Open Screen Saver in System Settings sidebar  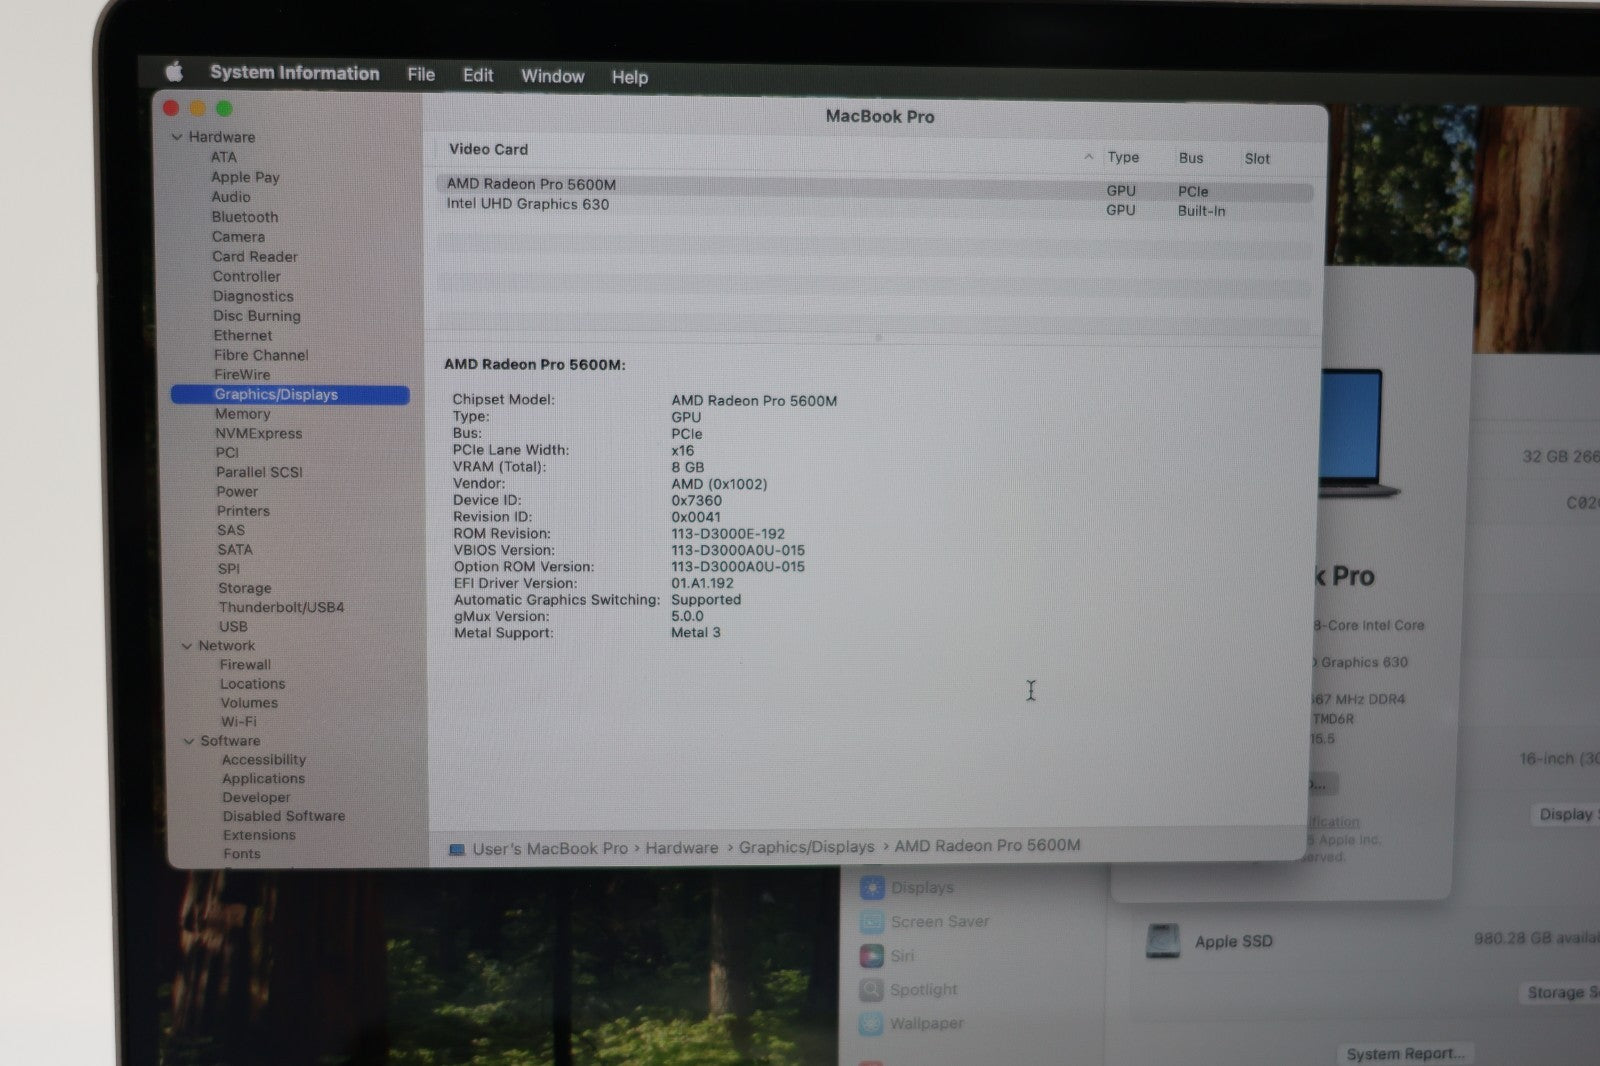[939, 922]
